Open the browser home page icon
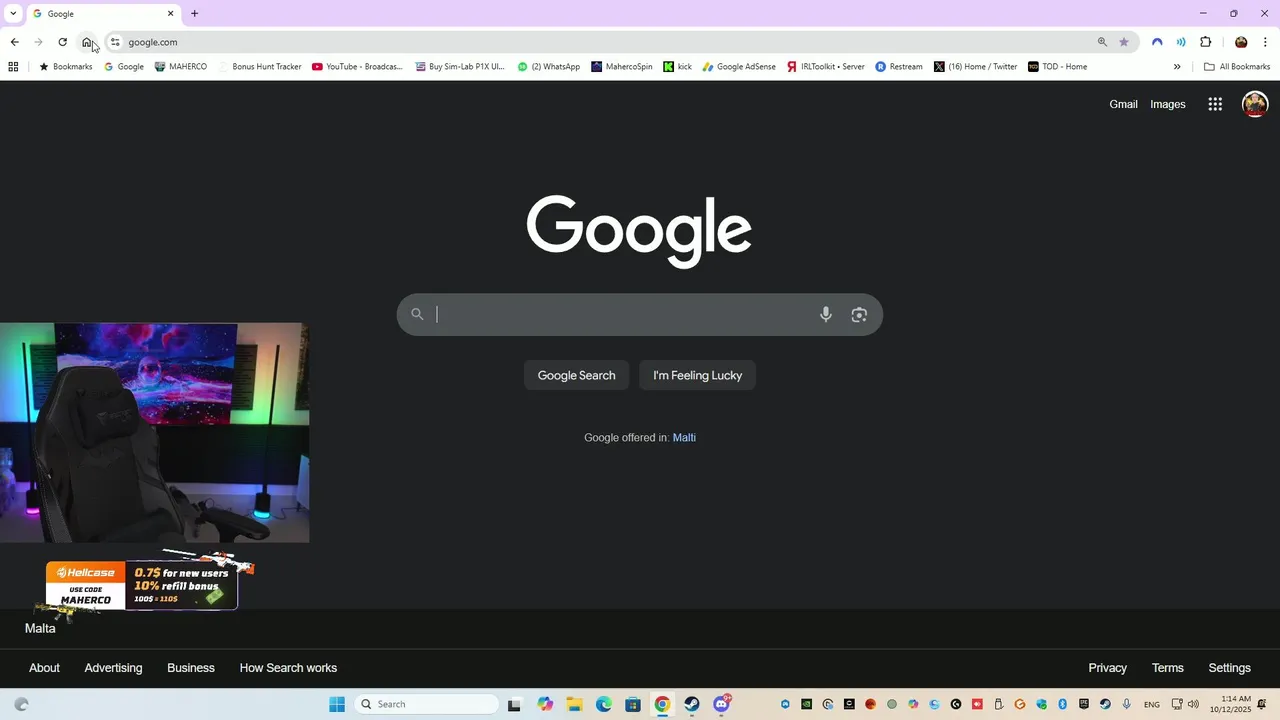This screenshot has width=1280, height=720. (x=87, y=42)
